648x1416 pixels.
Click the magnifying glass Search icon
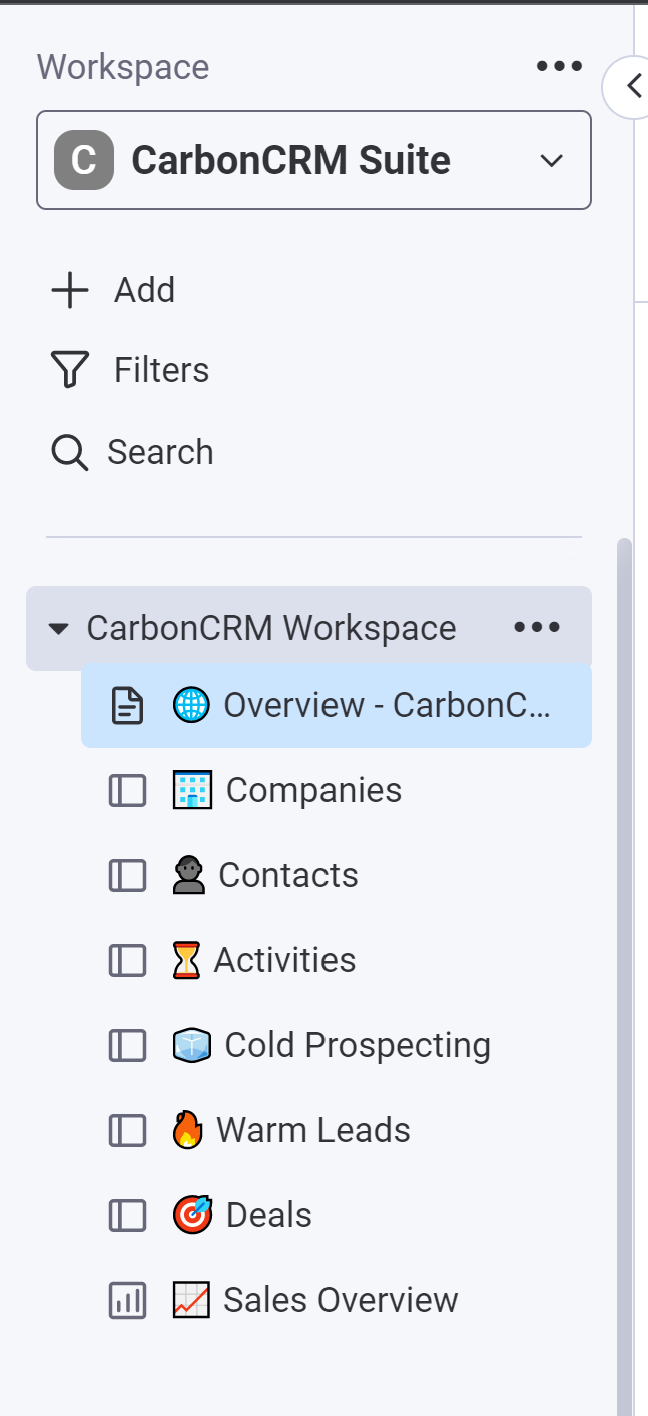69,453
